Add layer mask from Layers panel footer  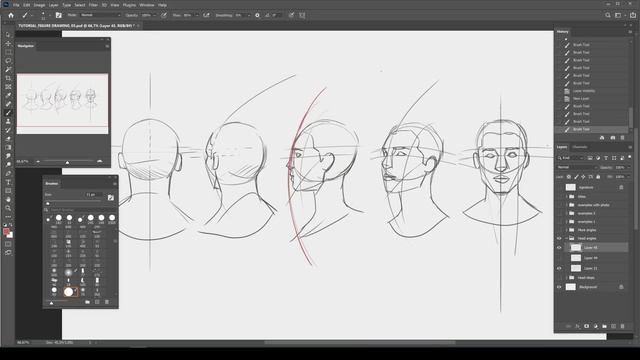(x=587, y=326)
